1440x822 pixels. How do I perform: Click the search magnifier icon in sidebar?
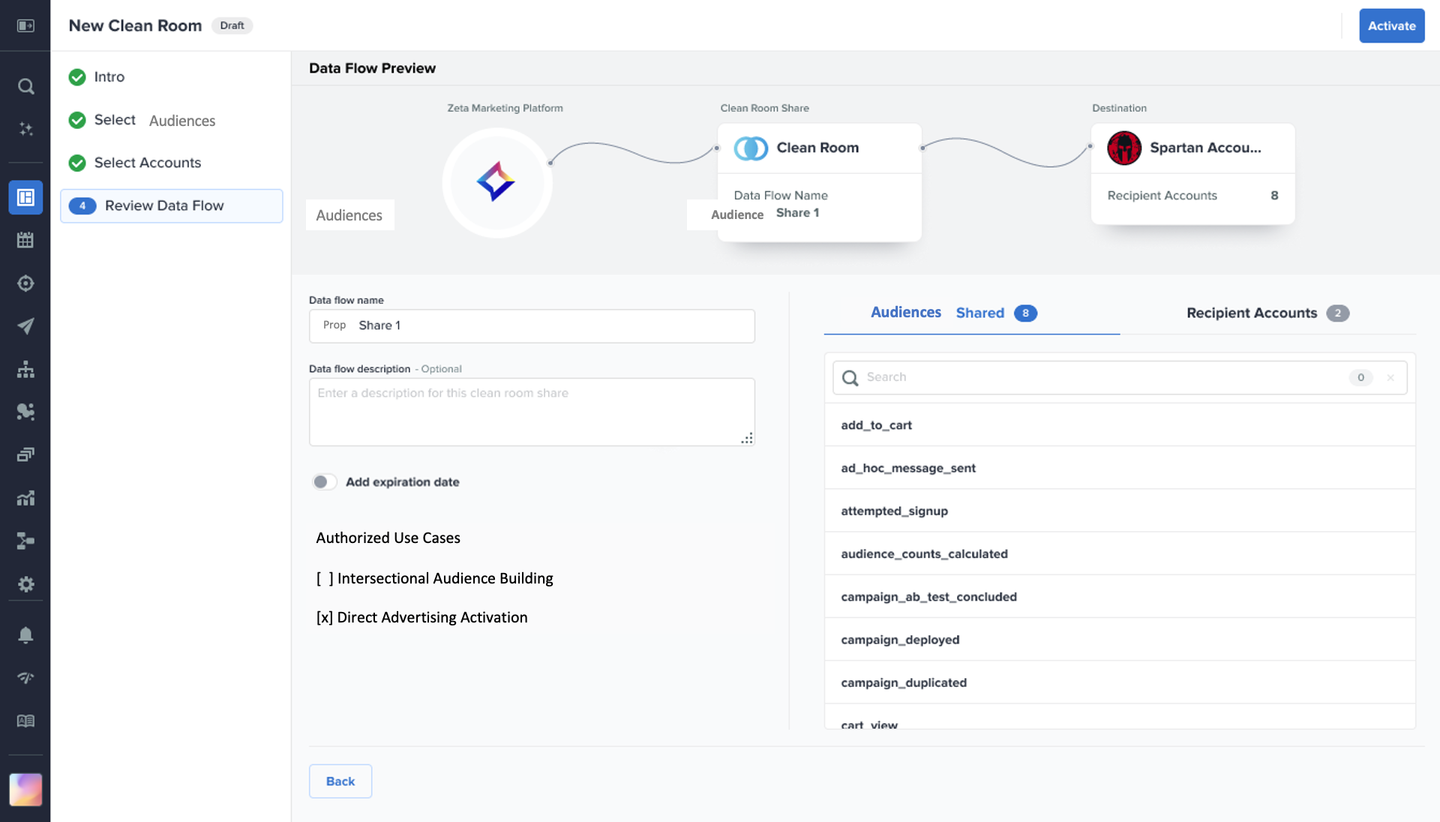[x=26, y=87]
